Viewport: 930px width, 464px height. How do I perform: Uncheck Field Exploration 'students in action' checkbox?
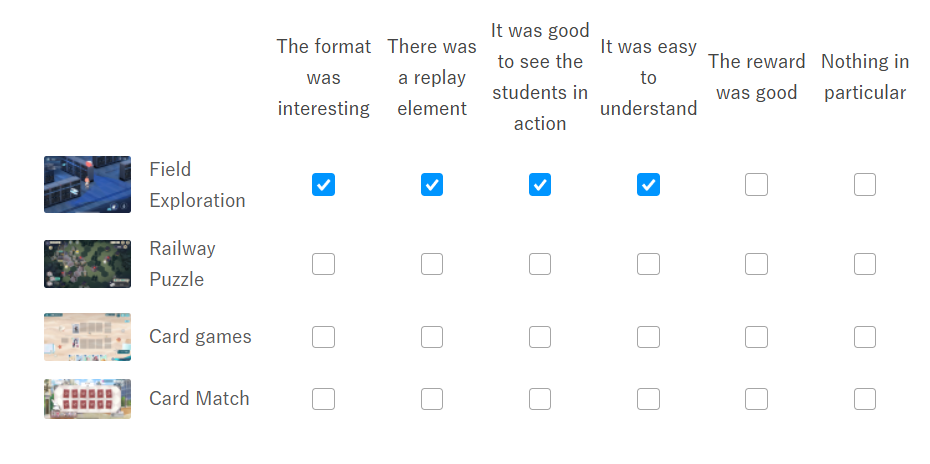[540, 185]
